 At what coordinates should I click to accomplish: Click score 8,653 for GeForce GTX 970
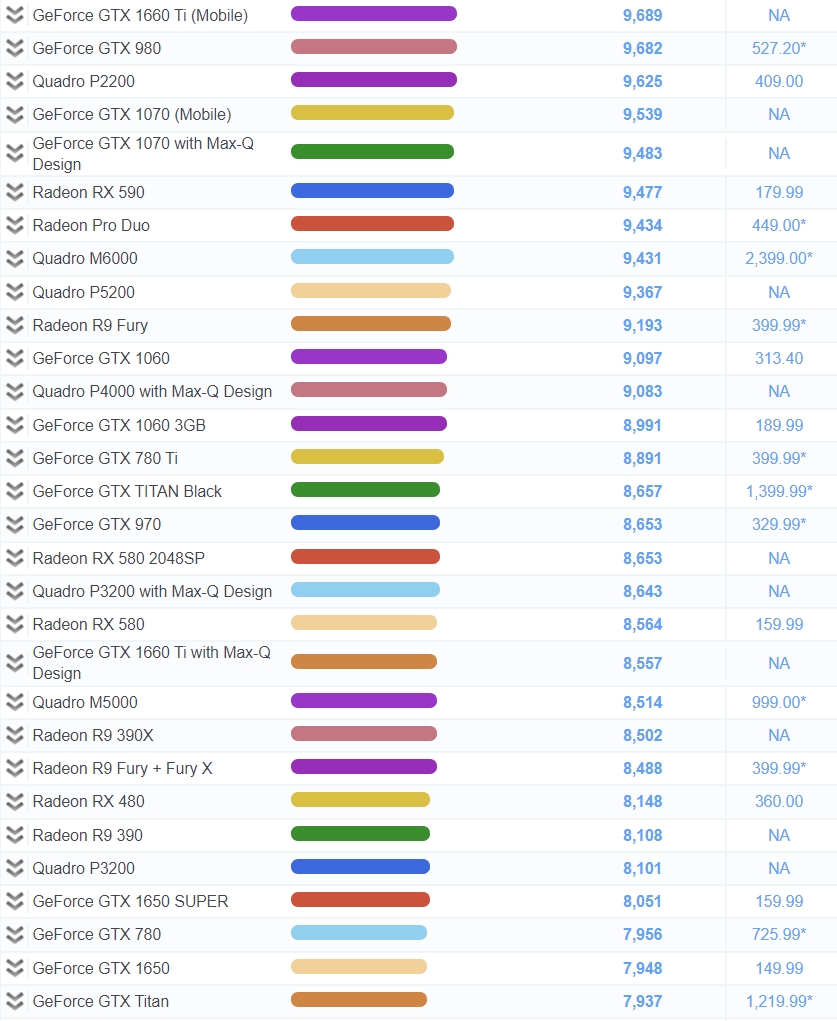pyautogui.click(x=642, y=525)
